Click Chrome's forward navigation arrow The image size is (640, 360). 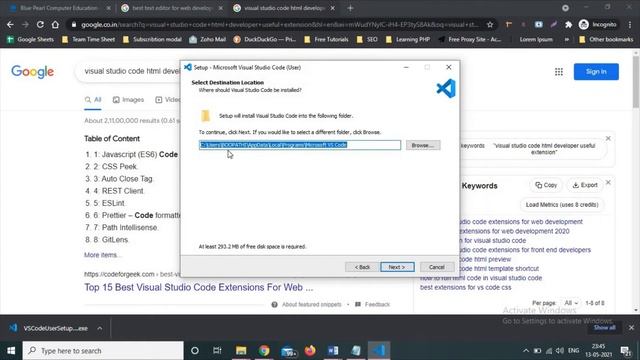[x=25, y=24]
